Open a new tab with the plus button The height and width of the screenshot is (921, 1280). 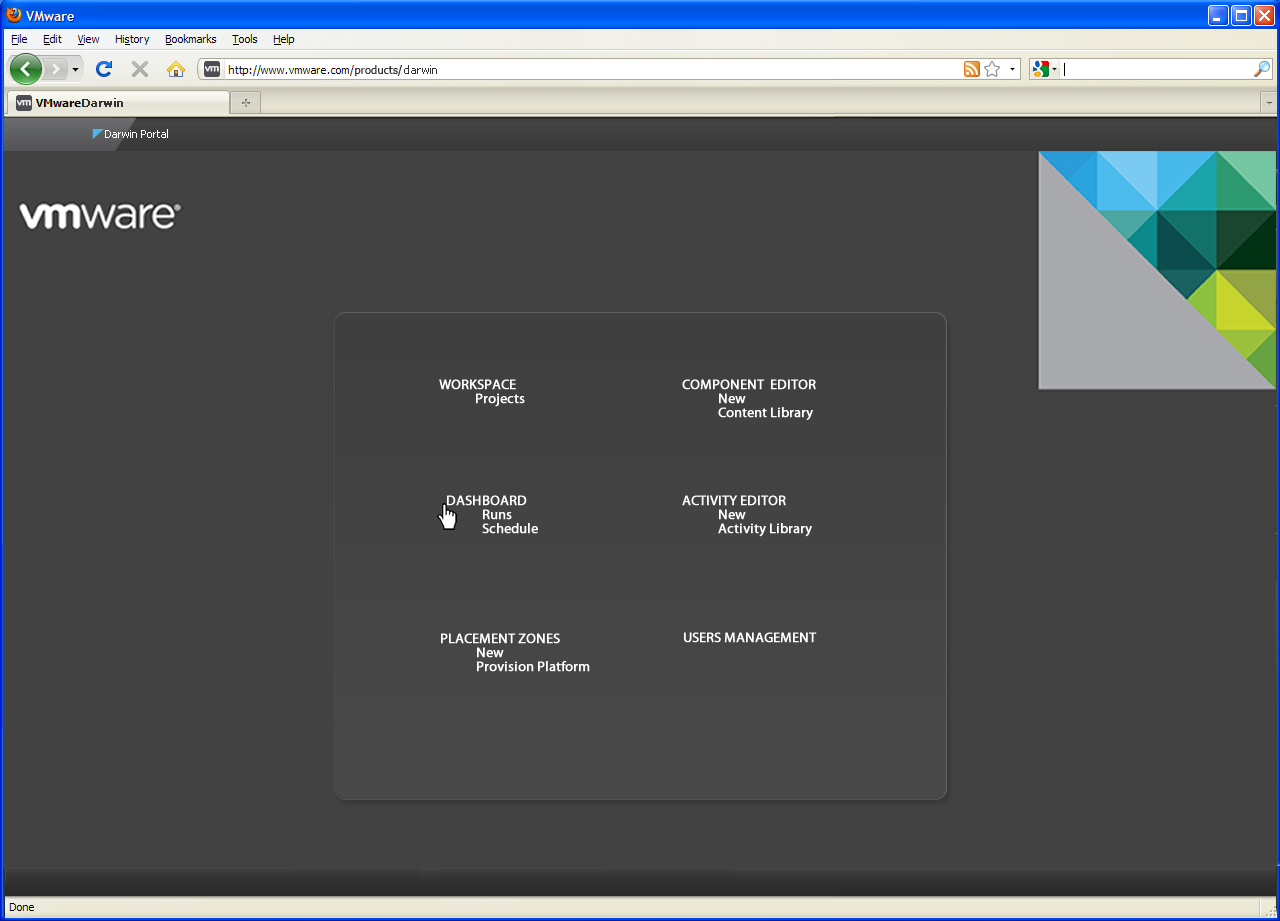click(x=246, y=102)
